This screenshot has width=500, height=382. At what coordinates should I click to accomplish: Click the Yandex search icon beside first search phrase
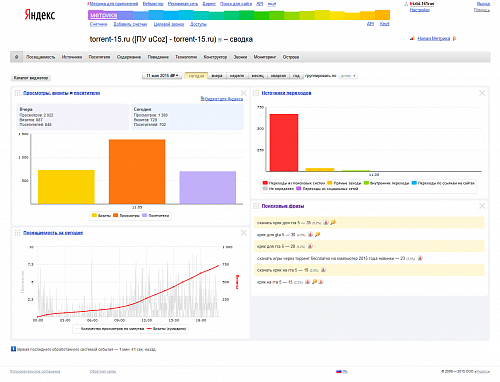(326, 222)
